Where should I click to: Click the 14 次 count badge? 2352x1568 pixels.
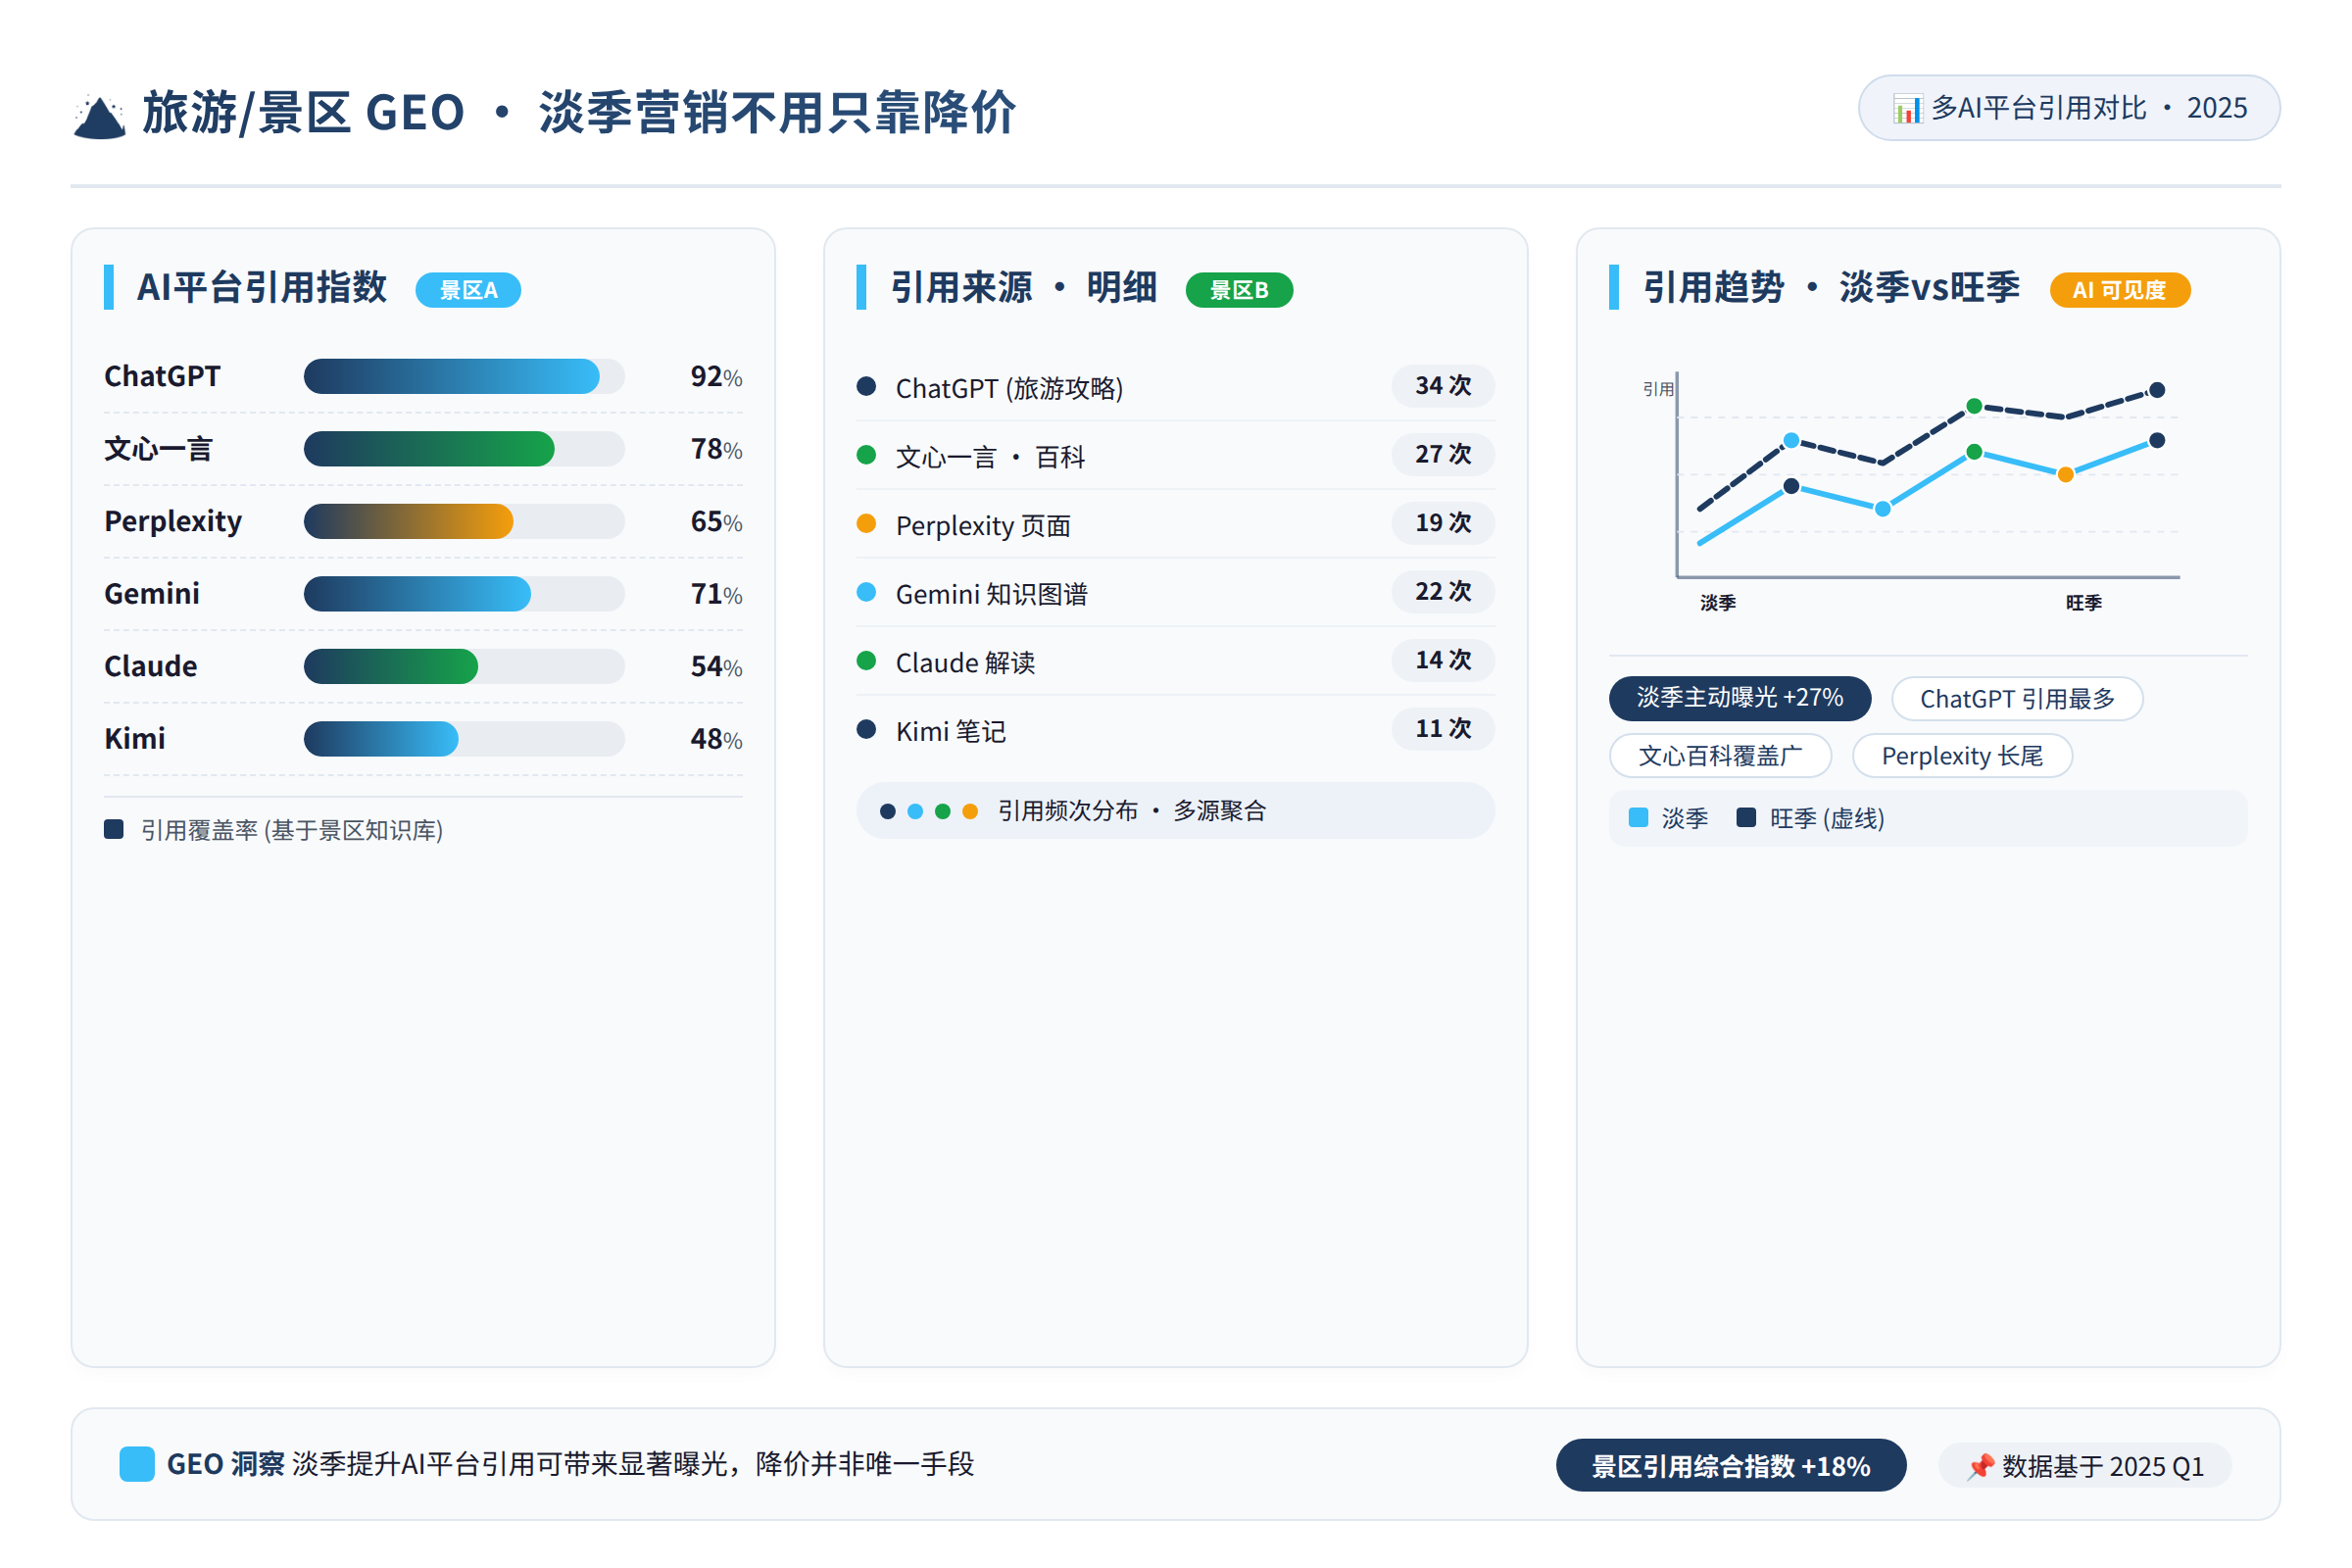[x=1443, y=660]
